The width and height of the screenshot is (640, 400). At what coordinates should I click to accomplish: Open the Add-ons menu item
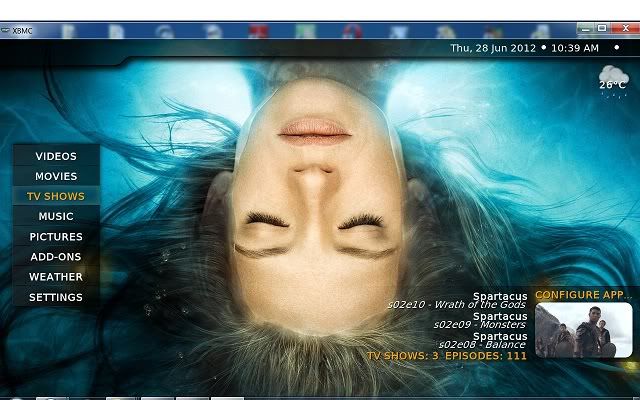[x=56, y=256]
